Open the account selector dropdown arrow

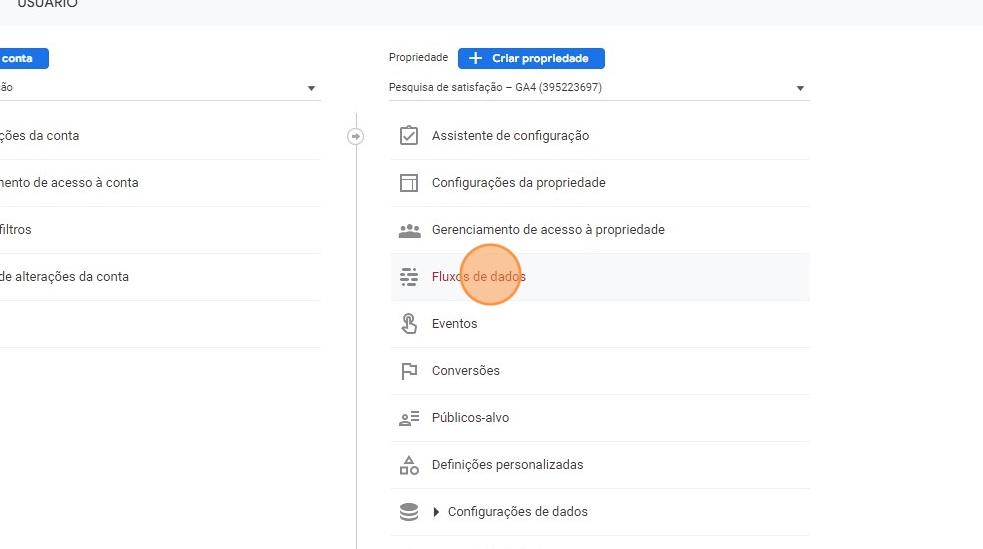pos(311,88)
